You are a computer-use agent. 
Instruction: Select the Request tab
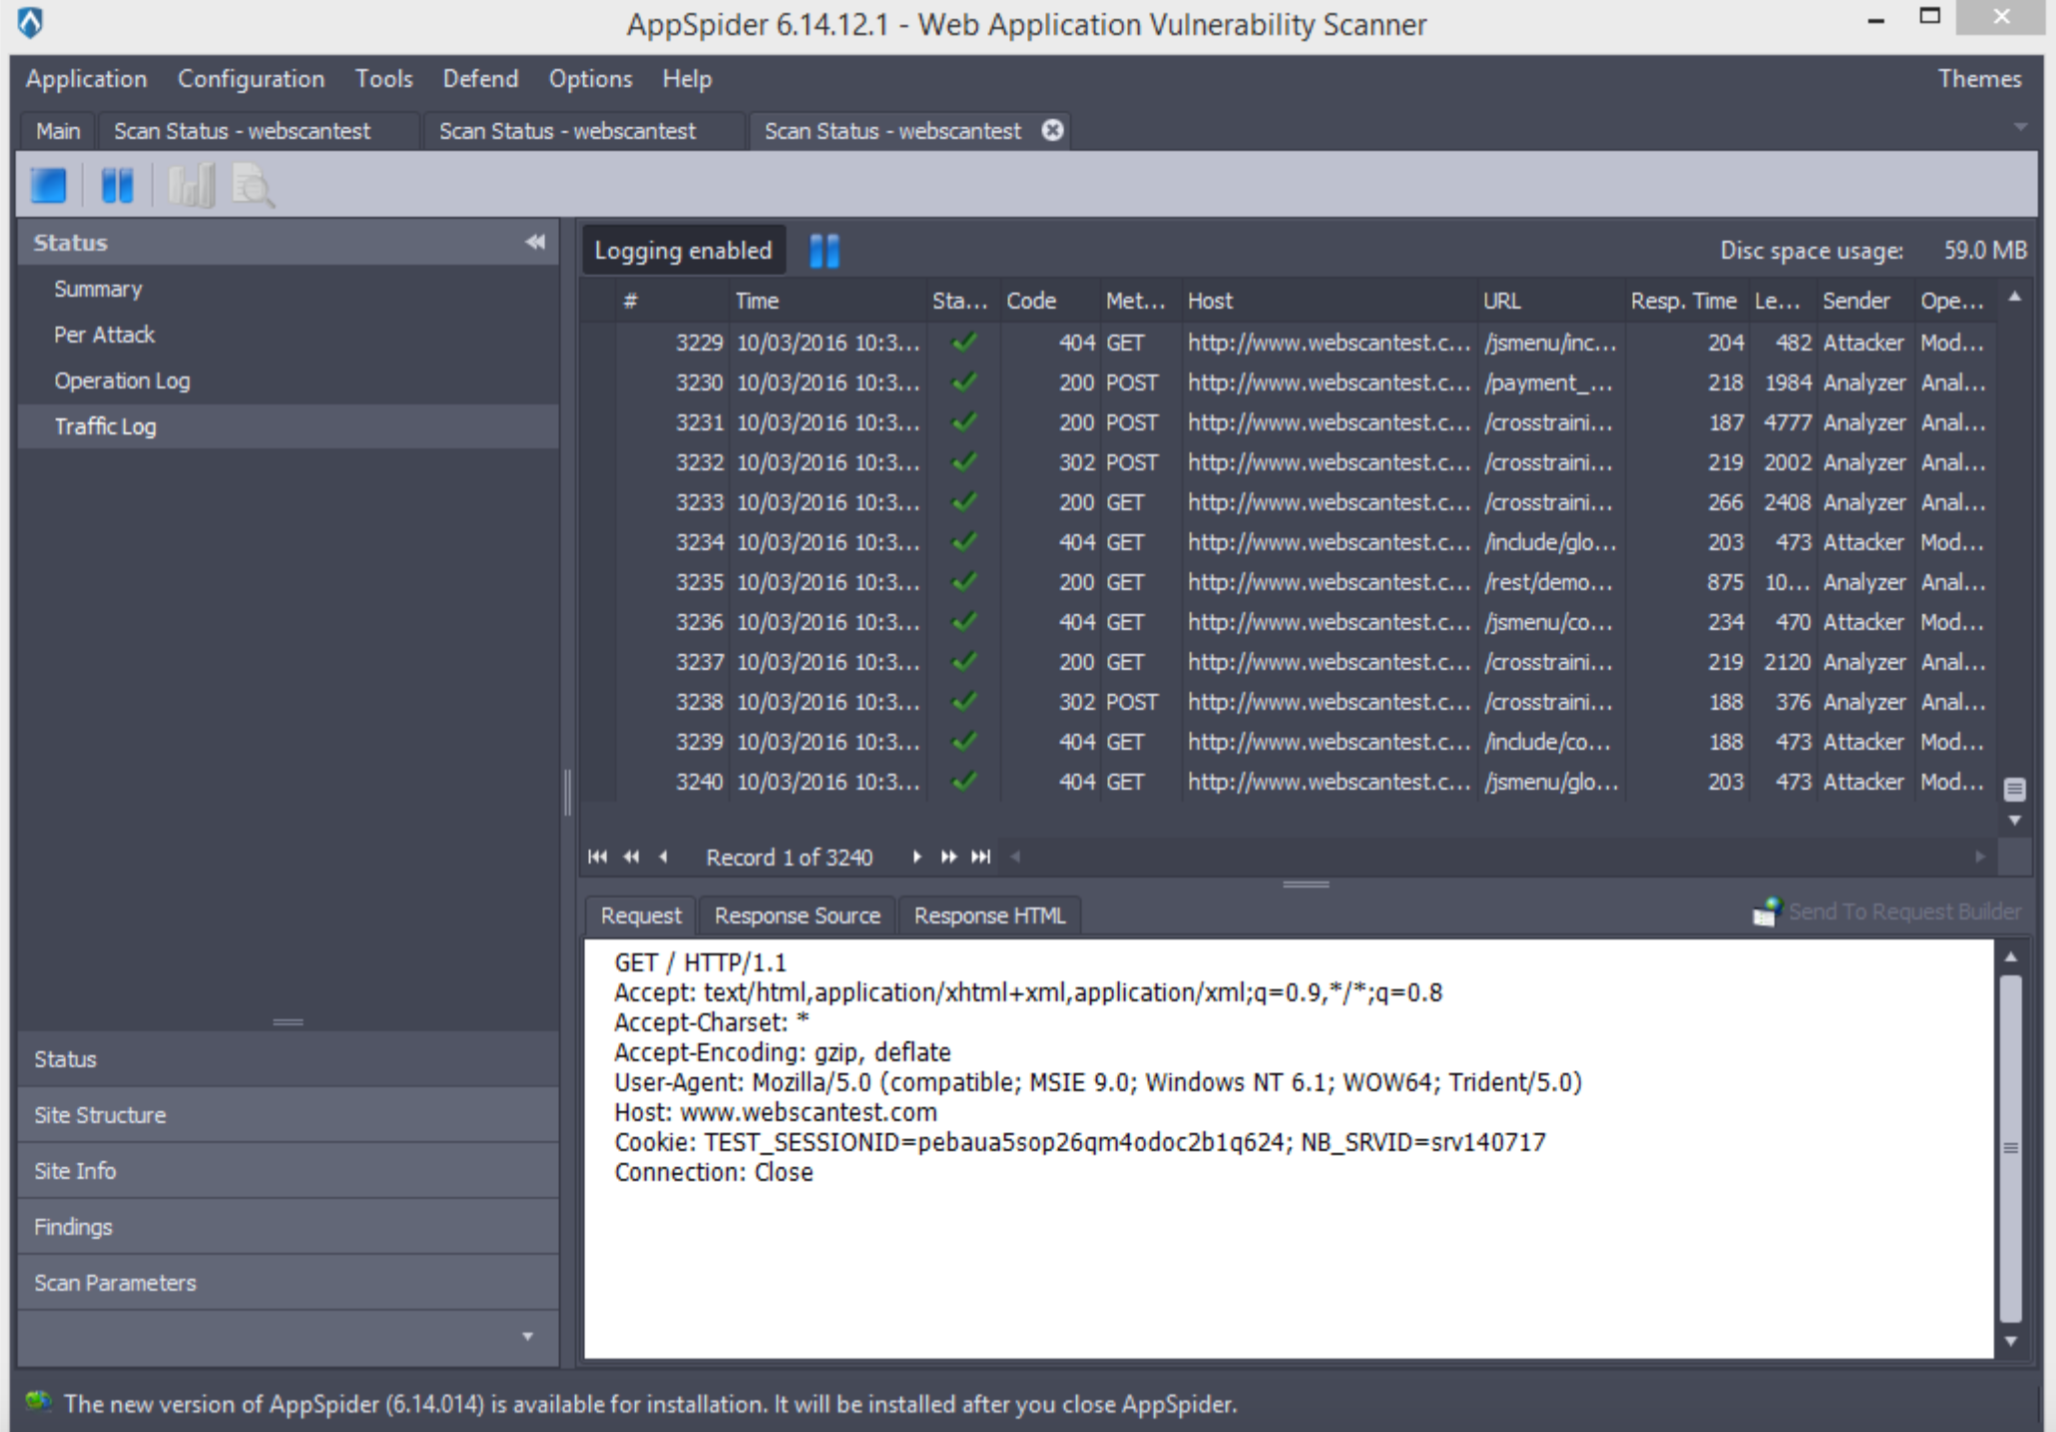(640, 916)
